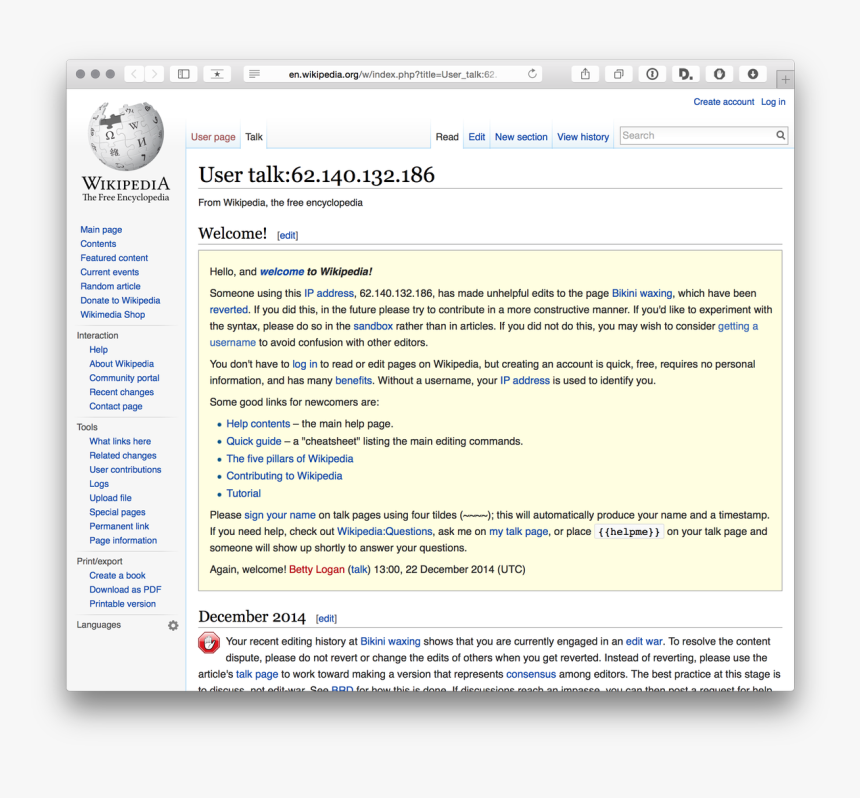Click the magnifier icon in Wikipedia search
860x798 pixels.
click(x=780, y=135)
